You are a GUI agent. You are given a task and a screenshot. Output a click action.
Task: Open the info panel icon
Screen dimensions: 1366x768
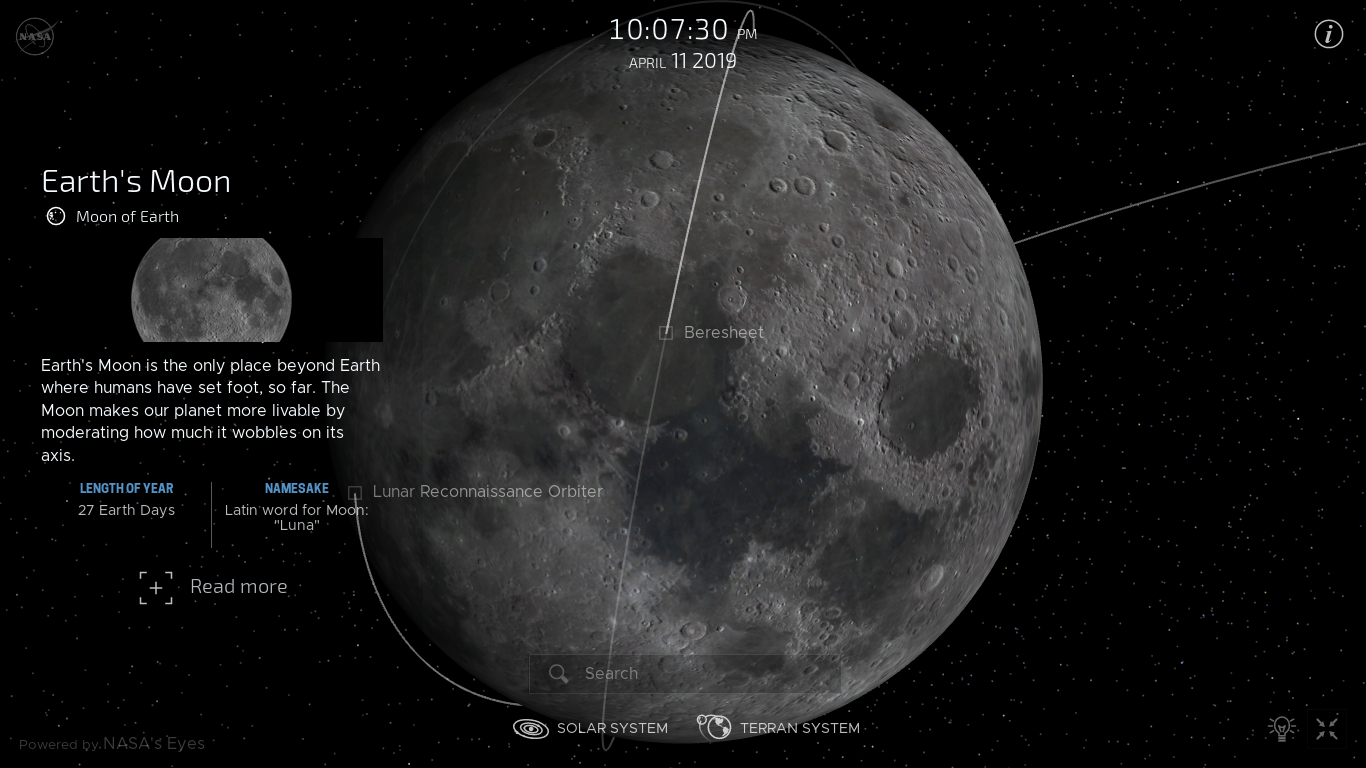pos(1328,34)
